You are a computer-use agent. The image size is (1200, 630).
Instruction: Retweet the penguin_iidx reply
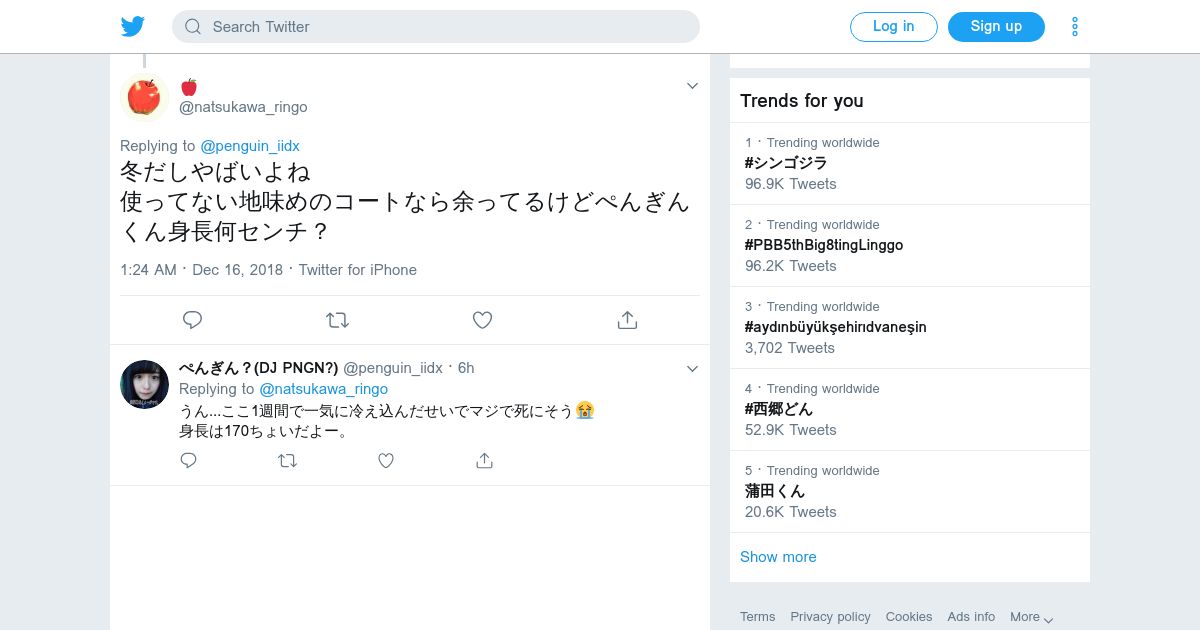[x=287, y=460]
